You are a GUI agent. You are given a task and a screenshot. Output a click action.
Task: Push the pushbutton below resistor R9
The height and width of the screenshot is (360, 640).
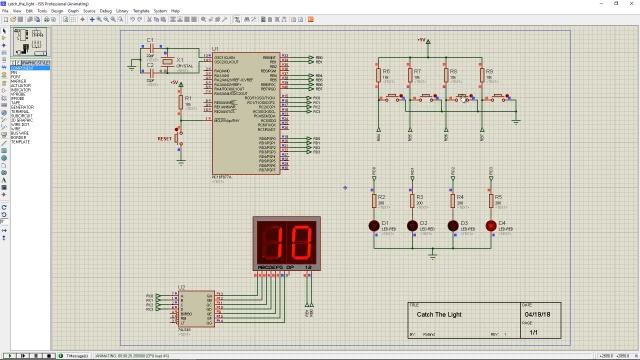click(x=498, y=97)
